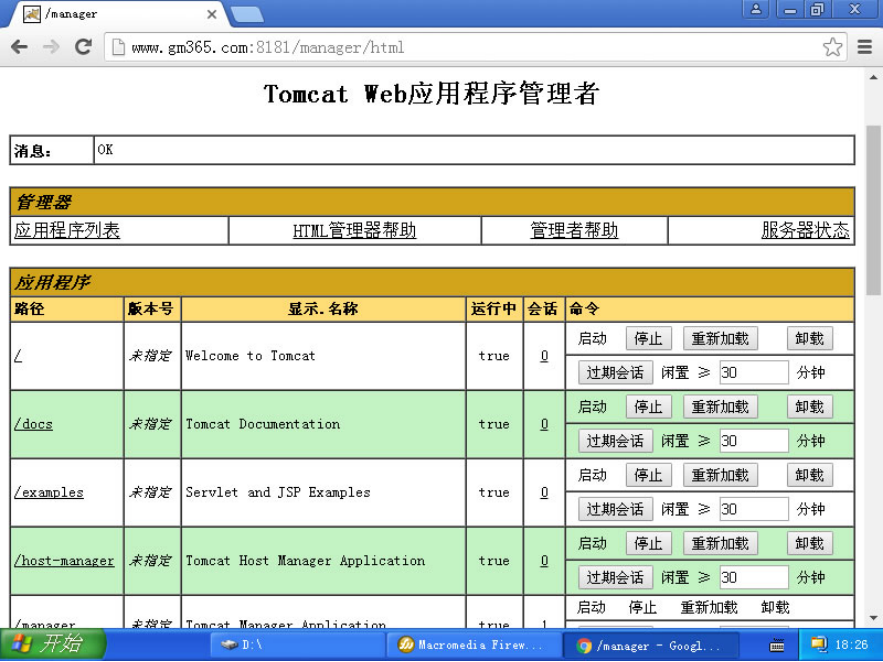This screenshot has width=883, height=662.
Task: Focus idle minutes field for /docs
Action: 753,441
